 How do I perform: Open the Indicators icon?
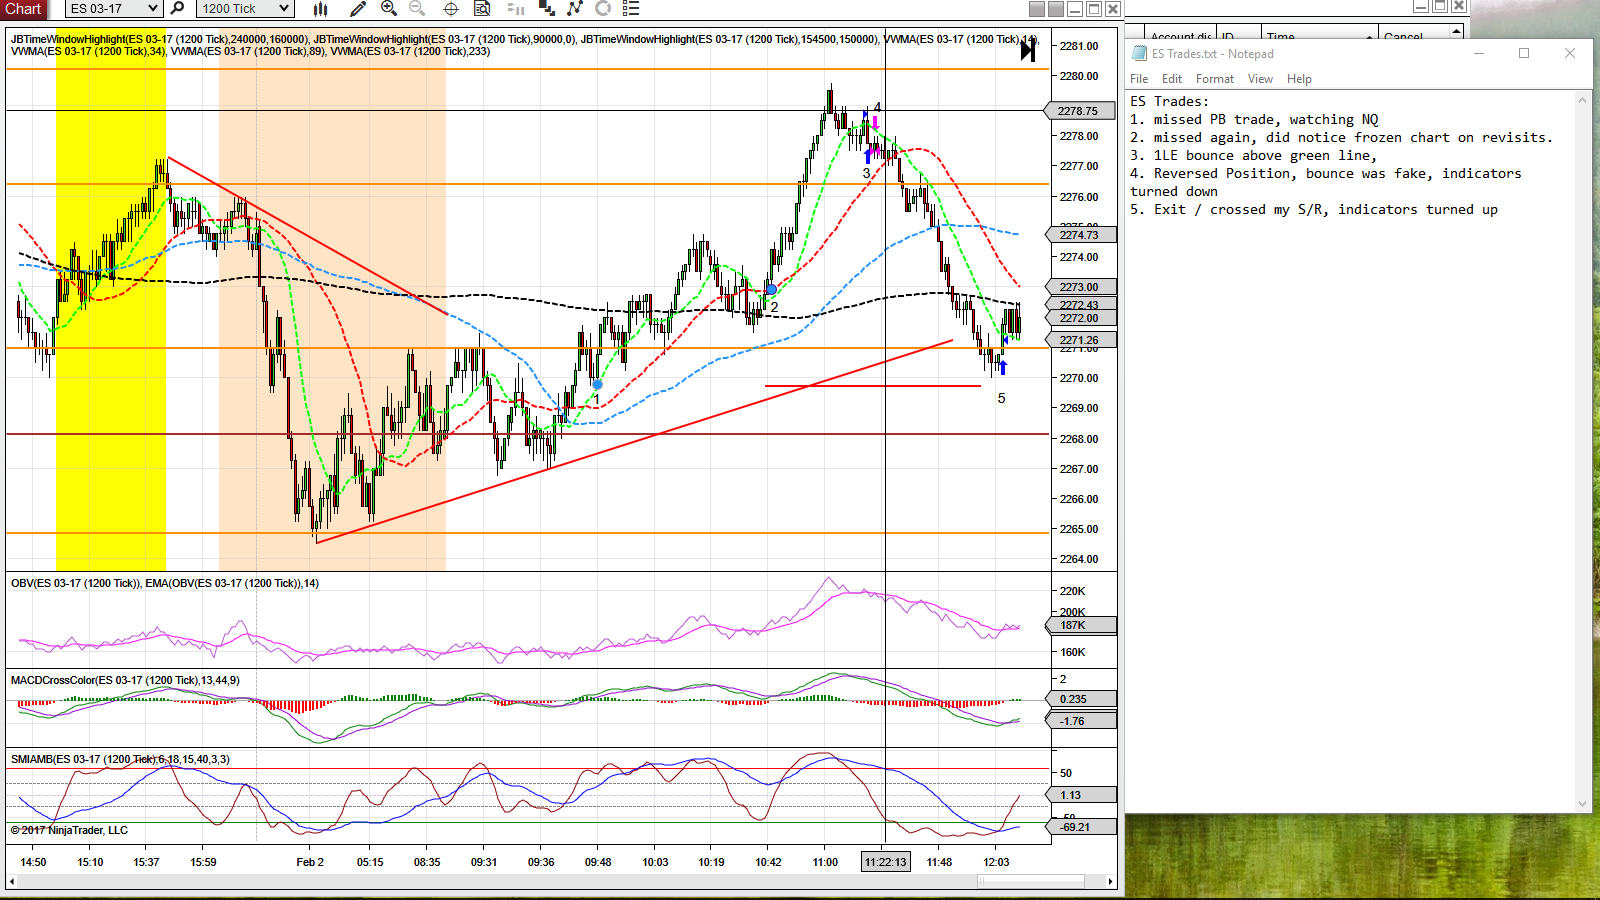point(547,8)
